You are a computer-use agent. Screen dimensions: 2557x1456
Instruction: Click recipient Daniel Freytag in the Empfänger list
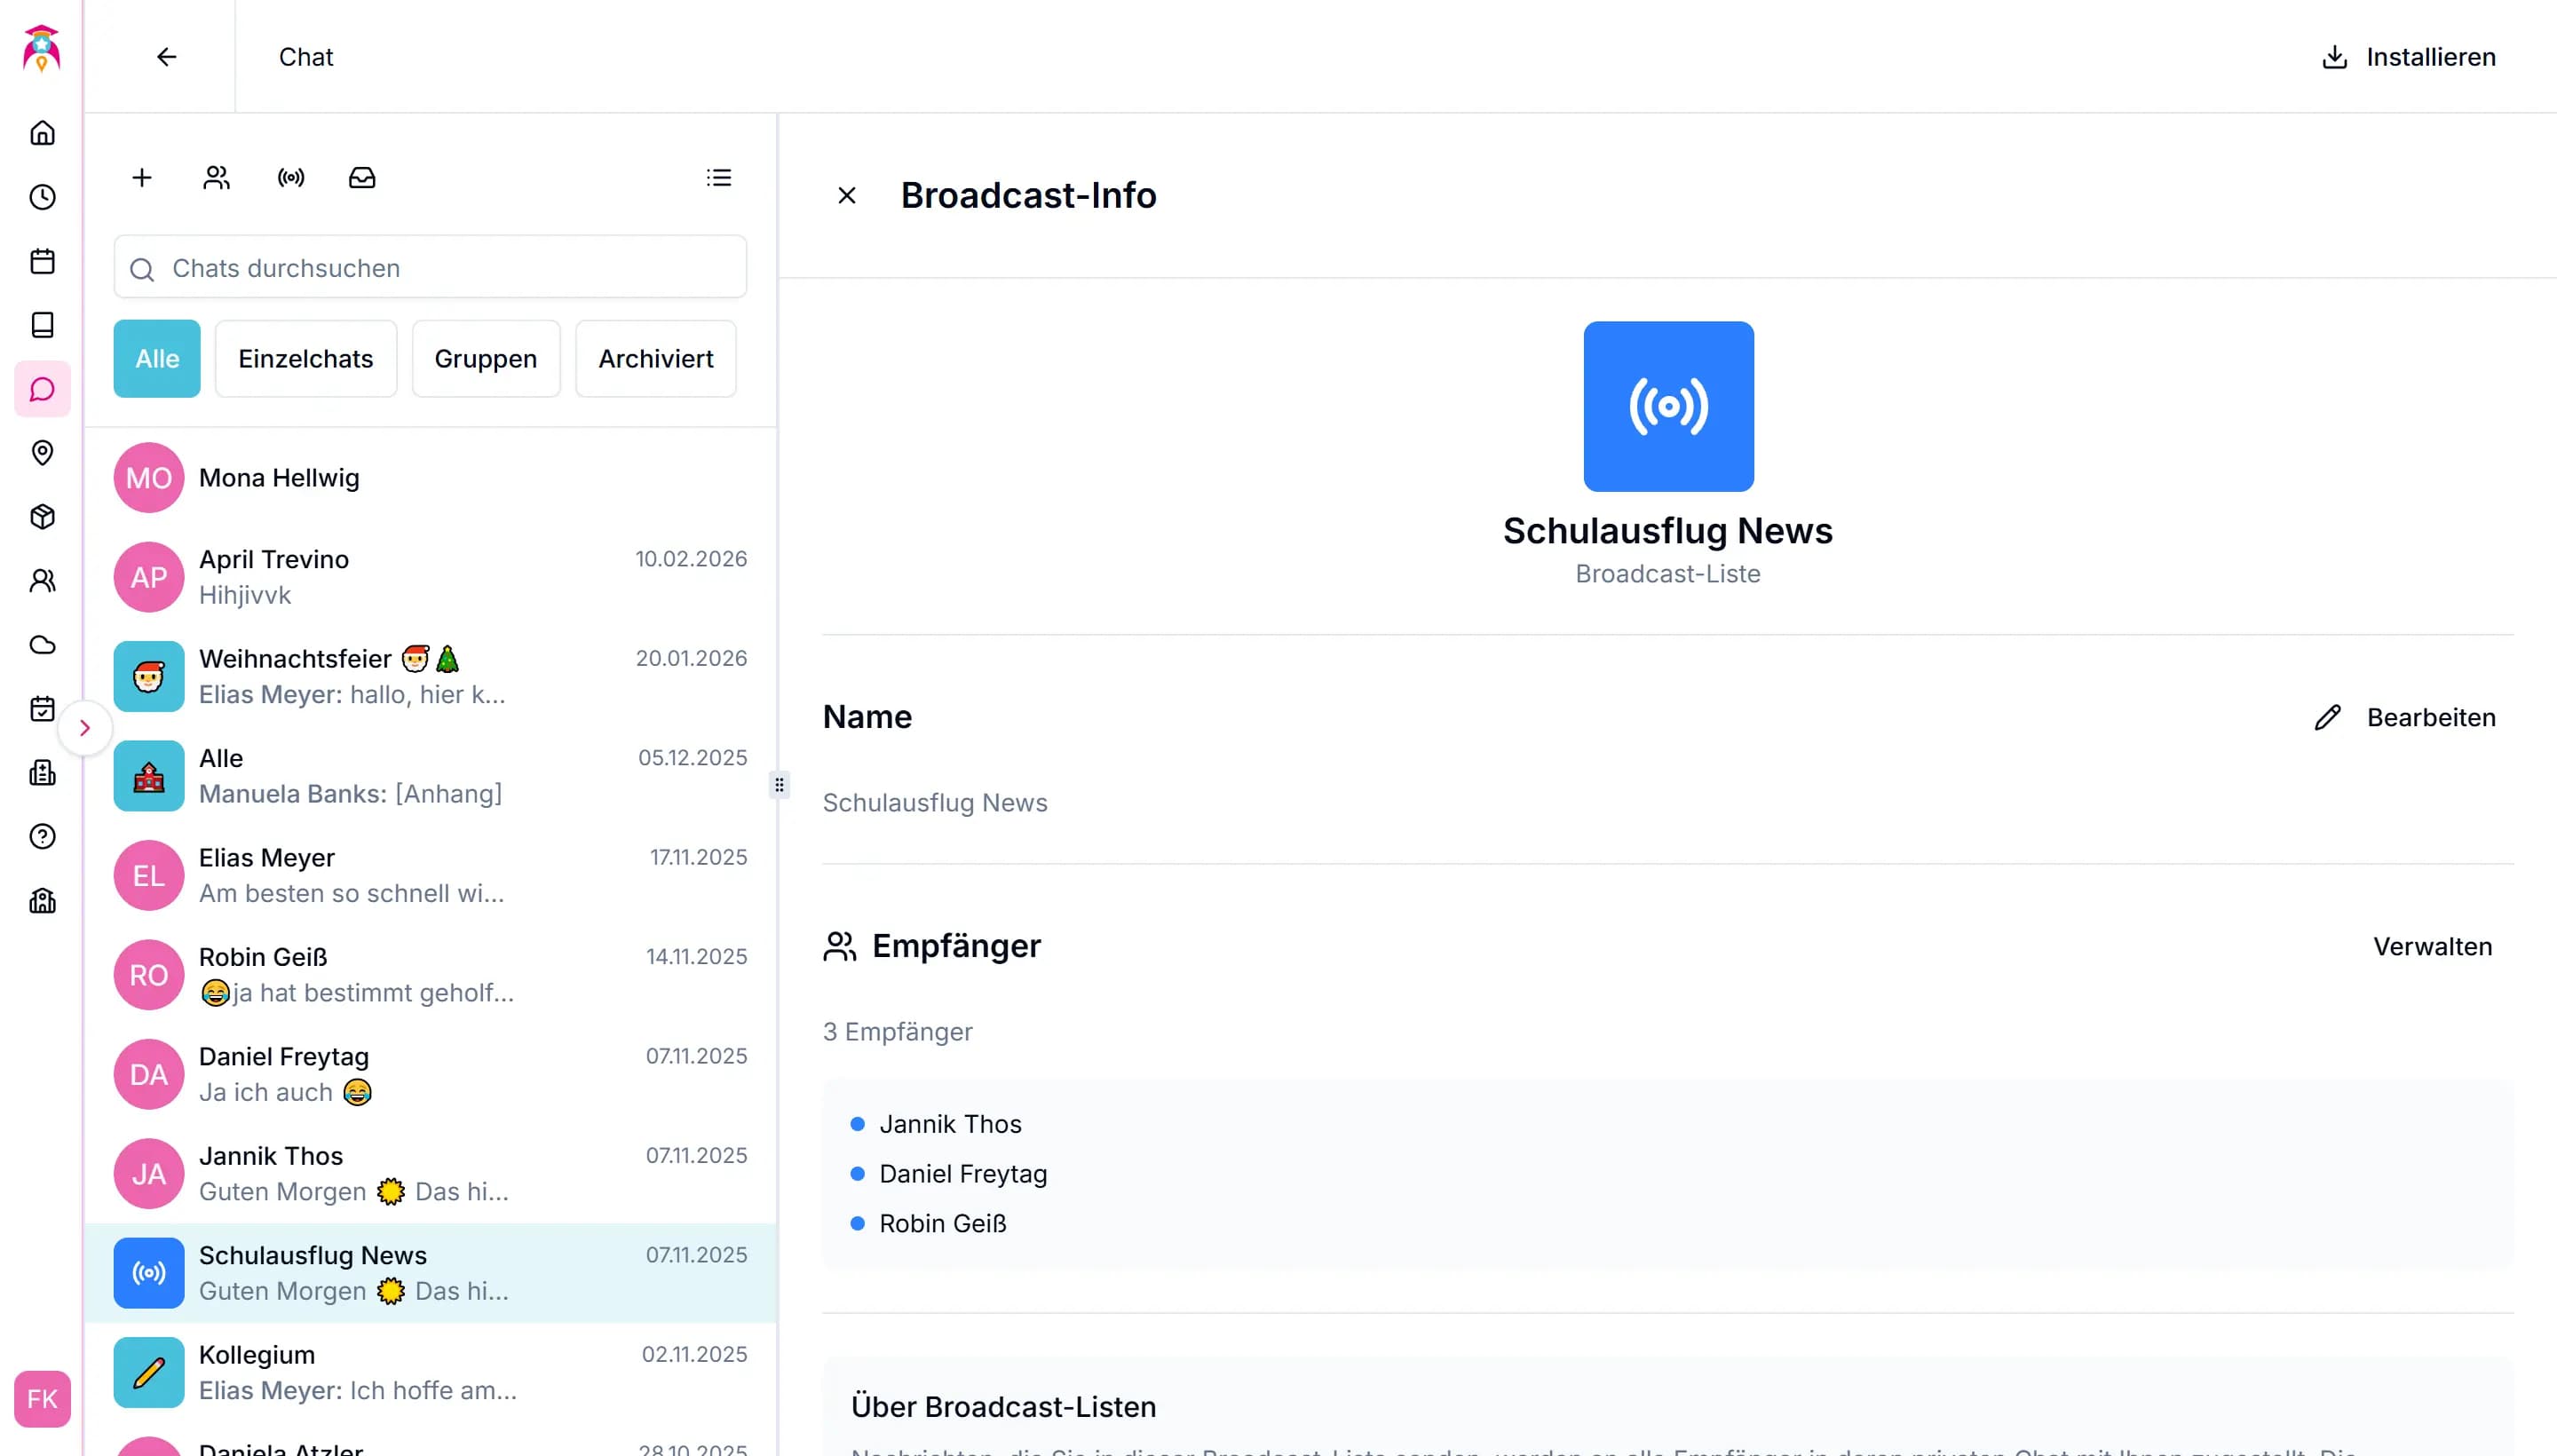click(x=963, y=1174)
